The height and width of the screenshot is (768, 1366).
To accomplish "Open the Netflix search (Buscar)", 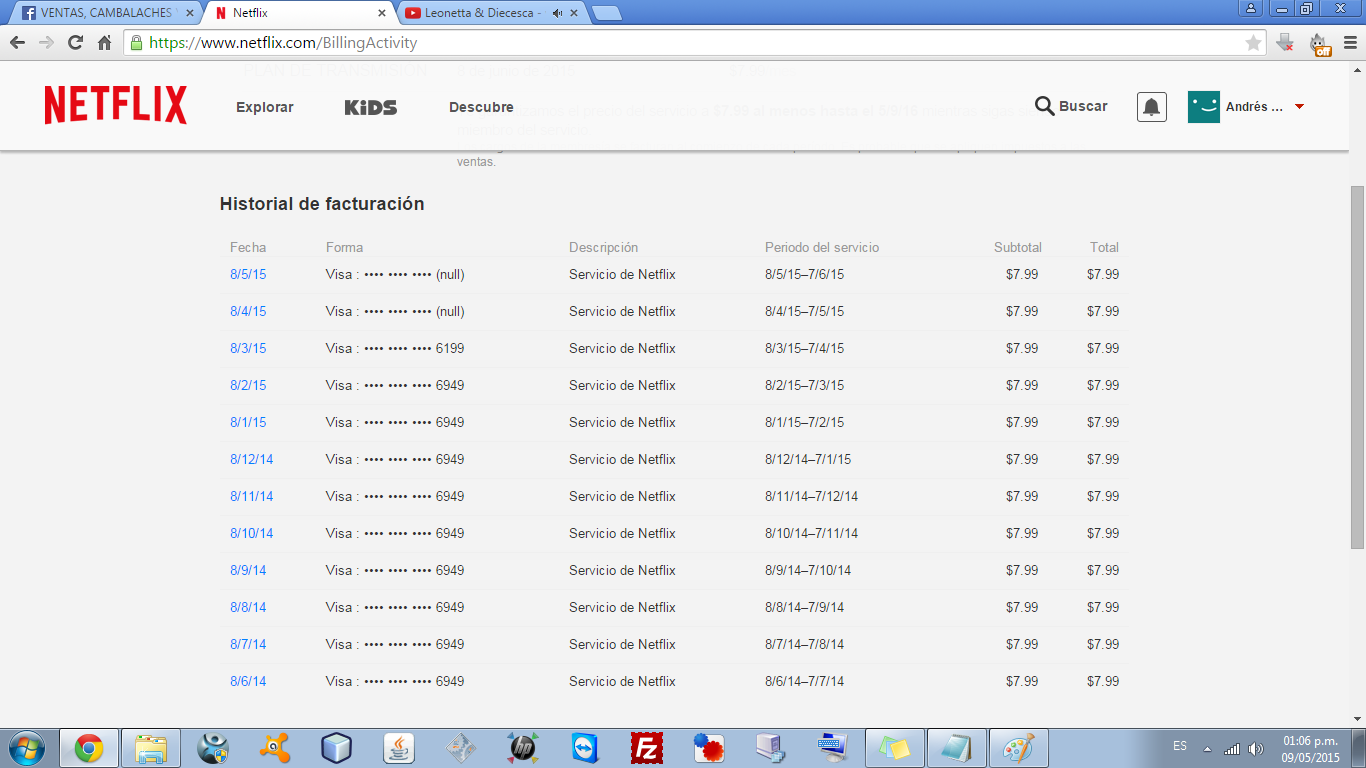I will click(x=1071, y=106).
